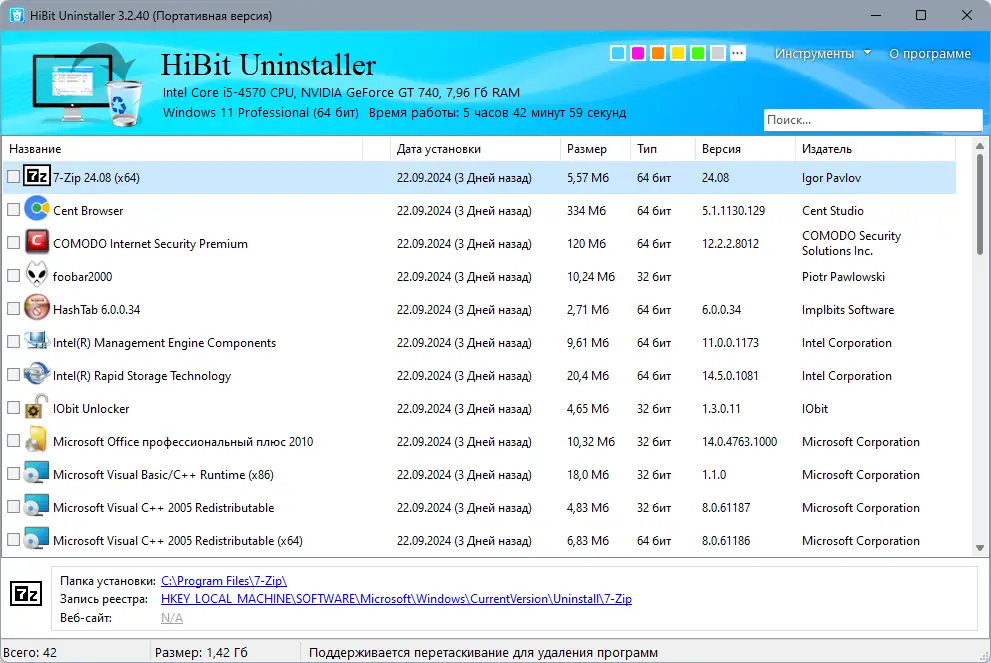Click the HiBit Uninstaller title bar icon
The image size is (991, 663).
16,15
